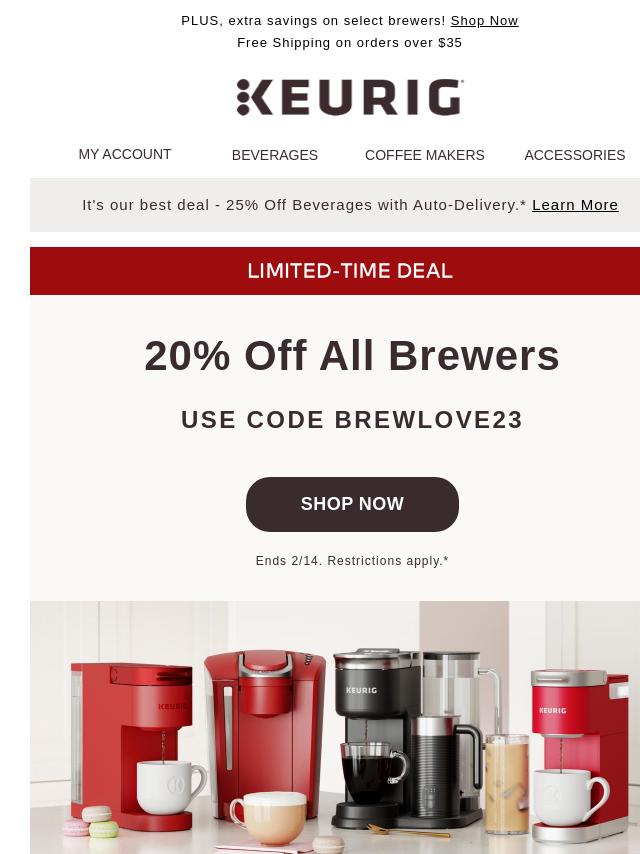The image size is (640, 854).
Task: Click the latte cup in front
Action: click(x=268, y=817)
